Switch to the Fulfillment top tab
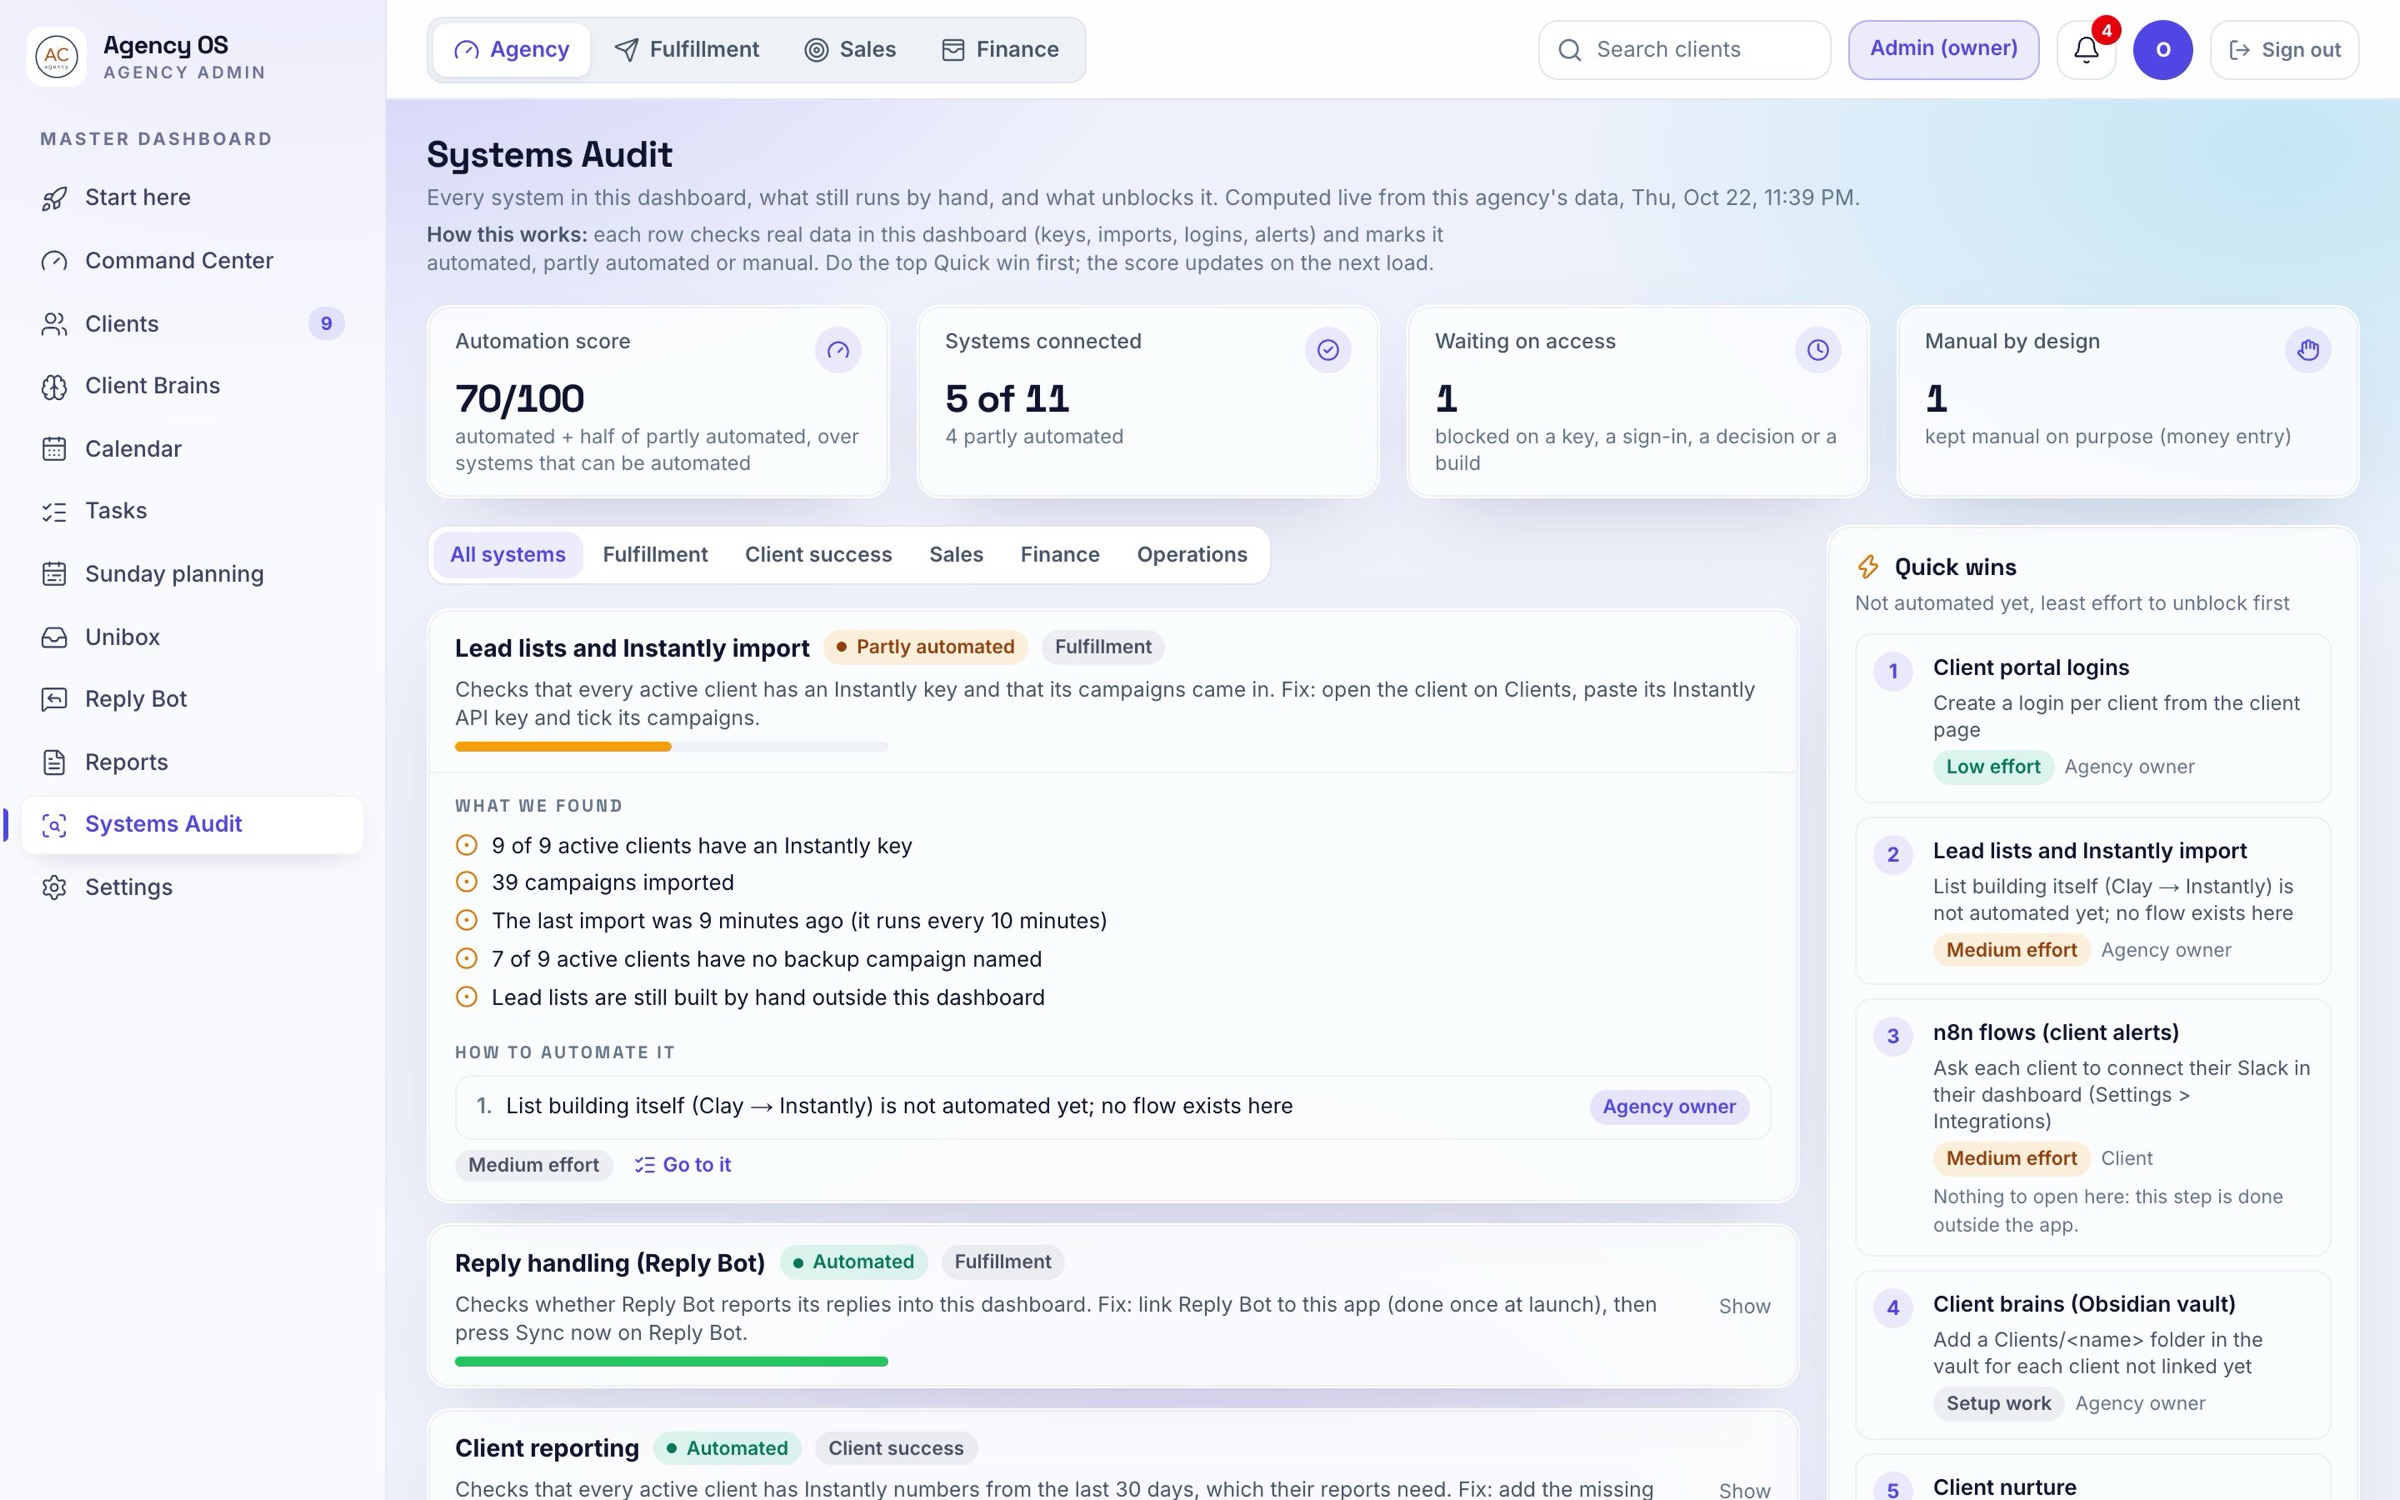The width and height of the screenshot is (2400, 1500). click(x=687, y=49)
